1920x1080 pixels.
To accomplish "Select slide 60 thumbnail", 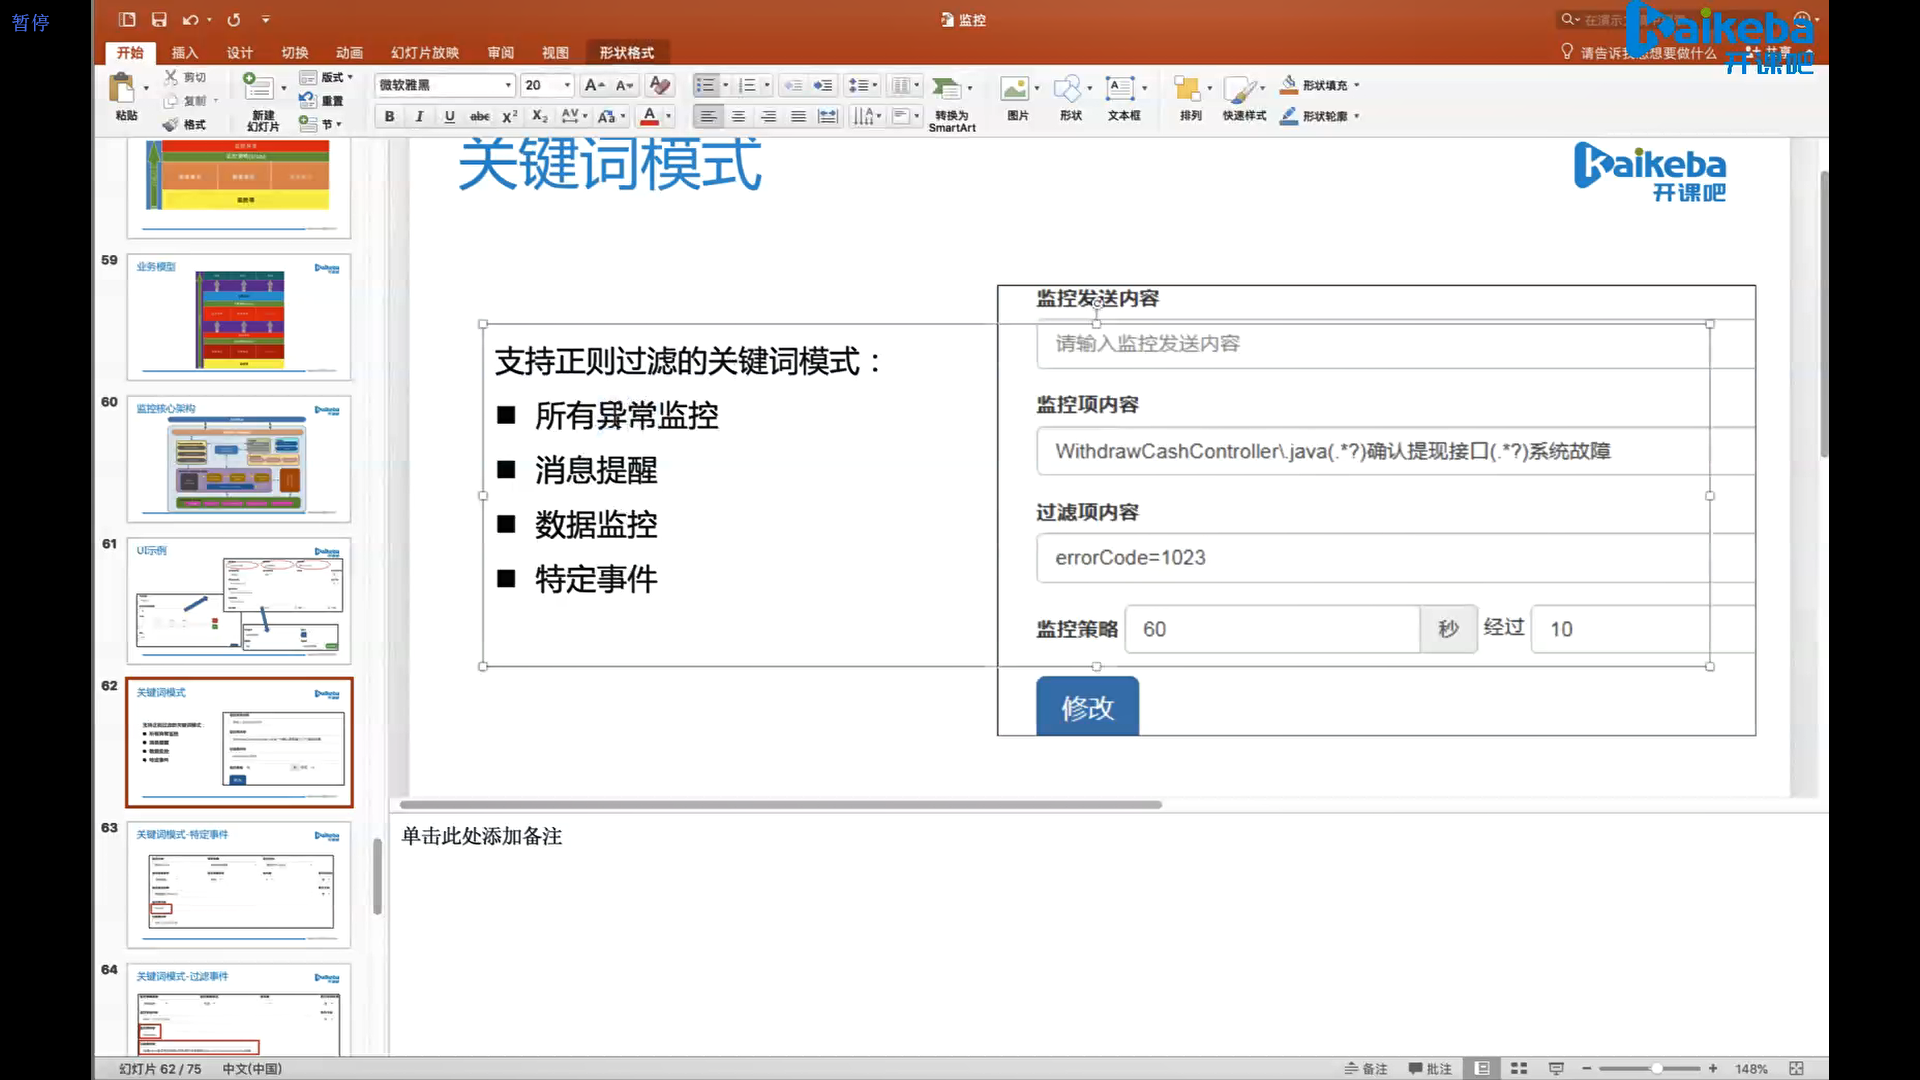I will tap(238, 459).
